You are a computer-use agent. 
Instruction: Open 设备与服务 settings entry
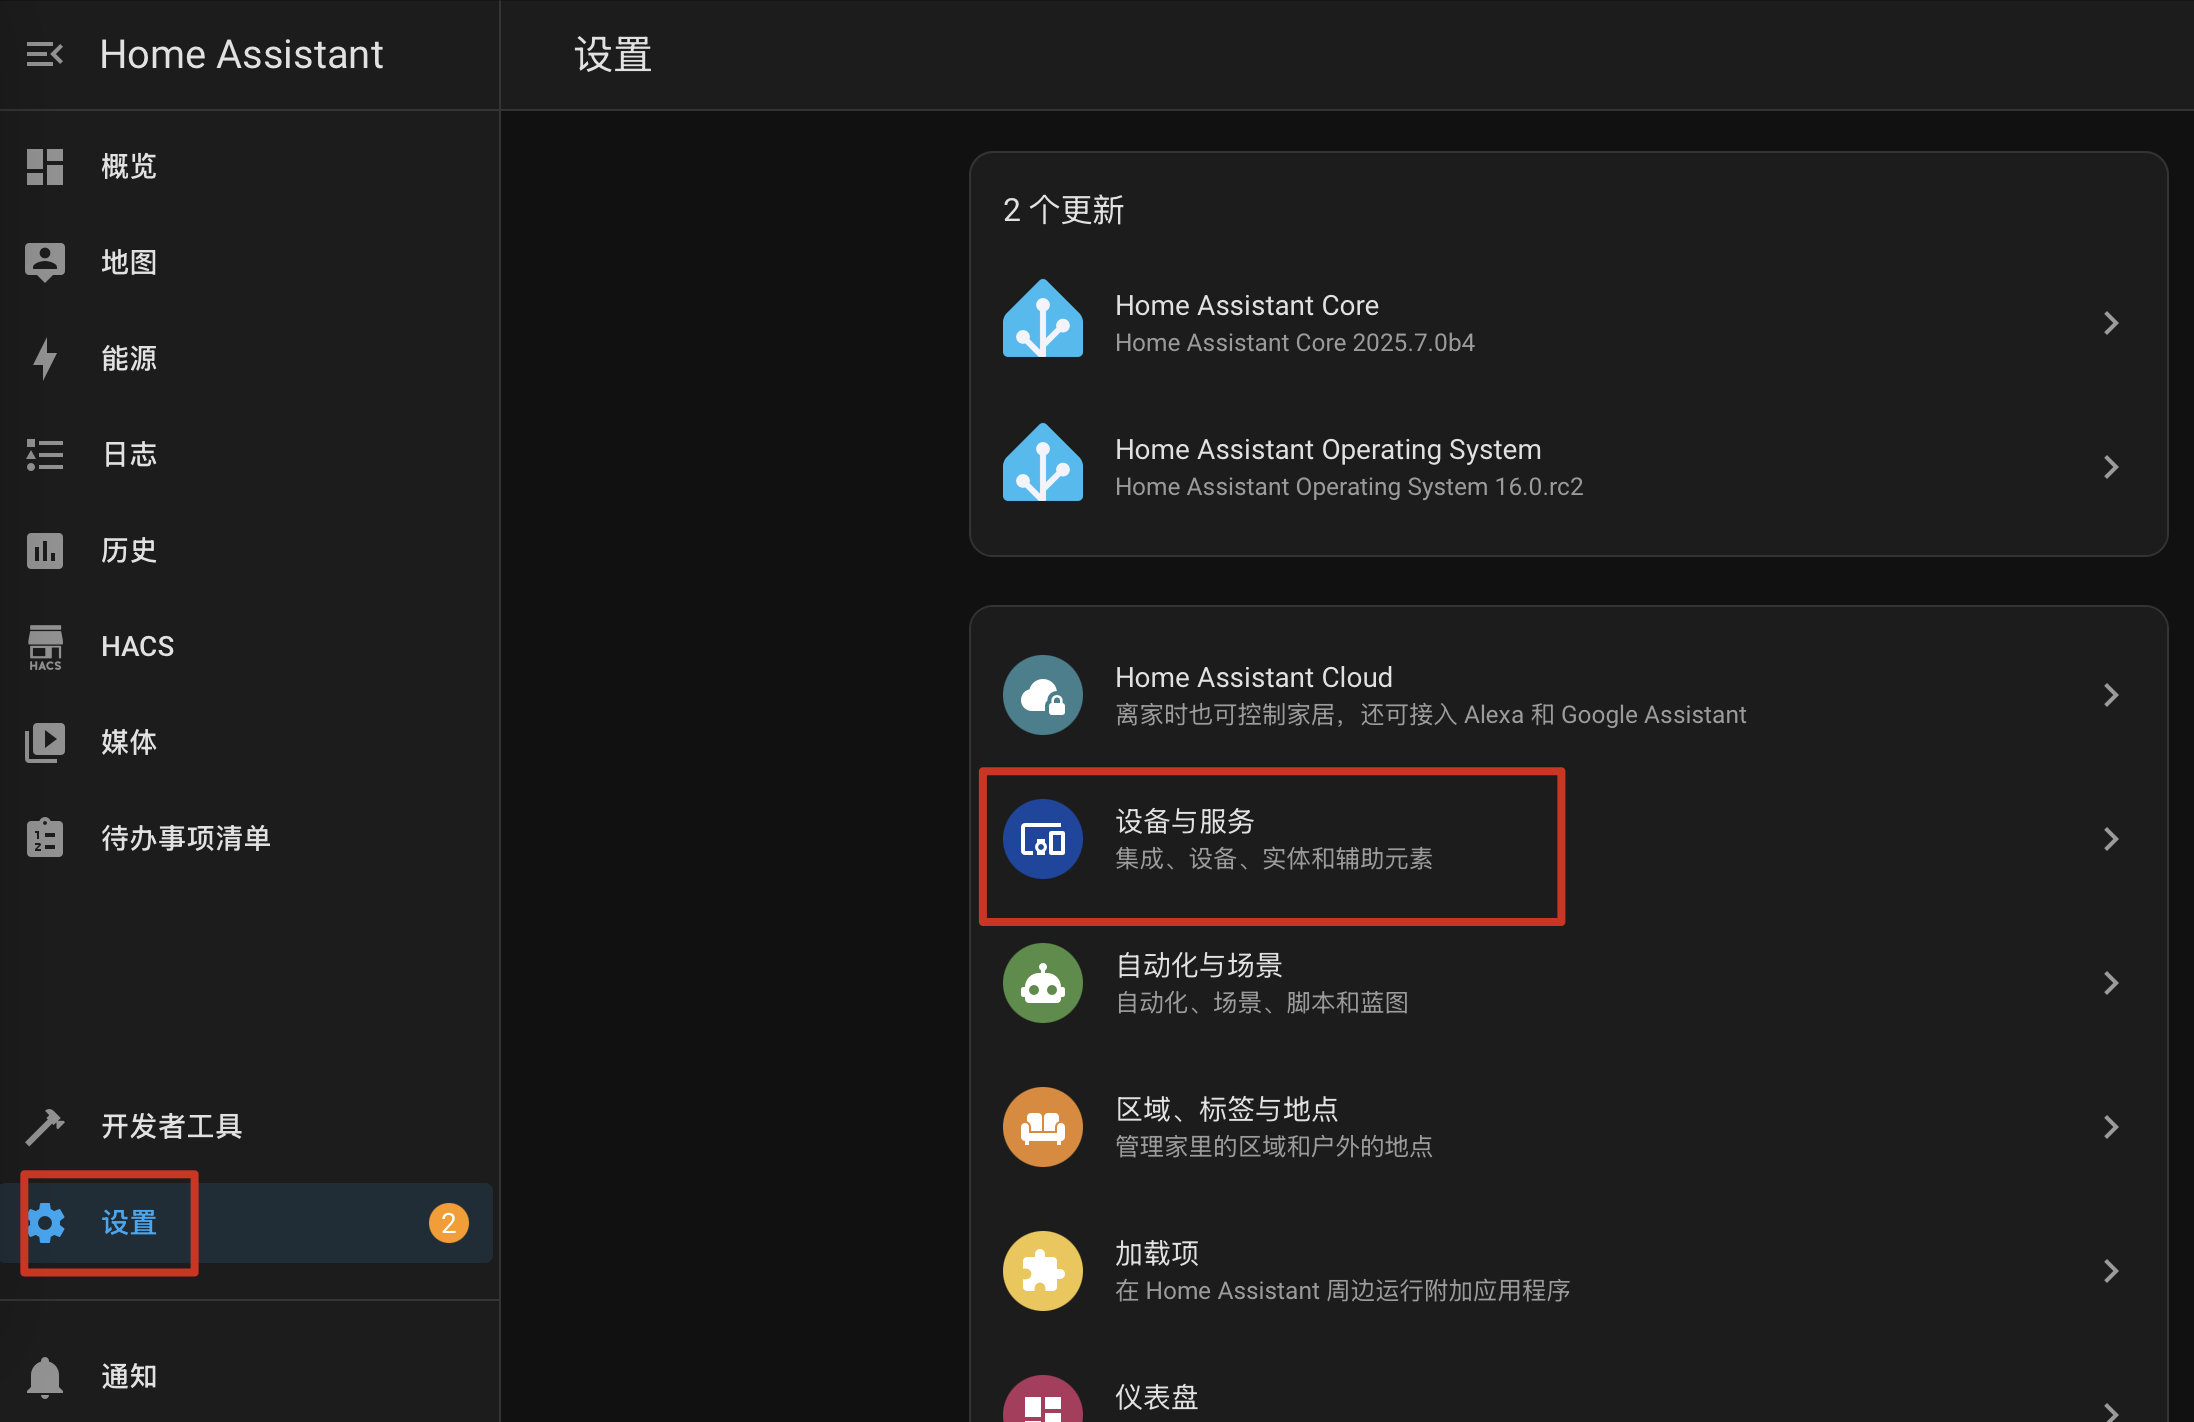point(1568,839)
